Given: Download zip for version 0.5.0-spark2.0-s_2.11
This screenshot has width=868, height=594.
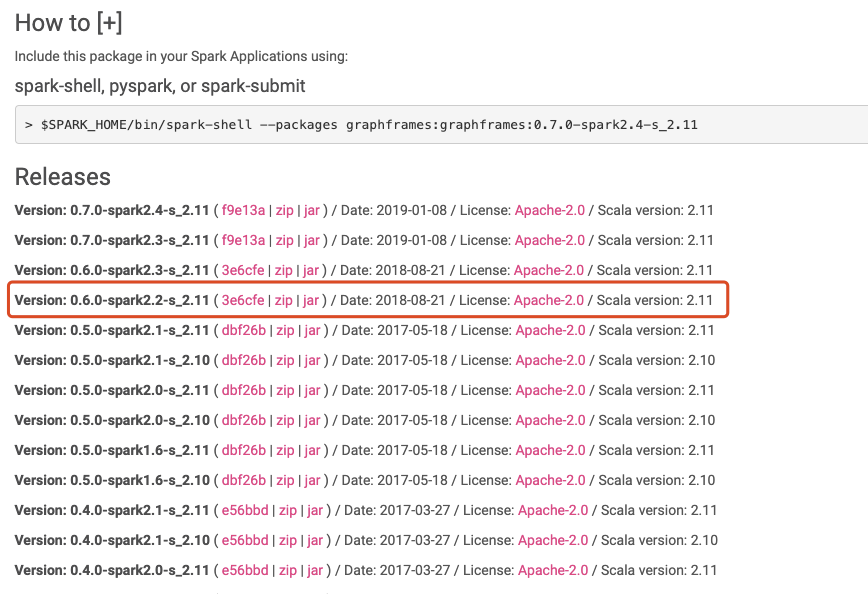Looking at the screenshot, I should [x=285, y=390].
